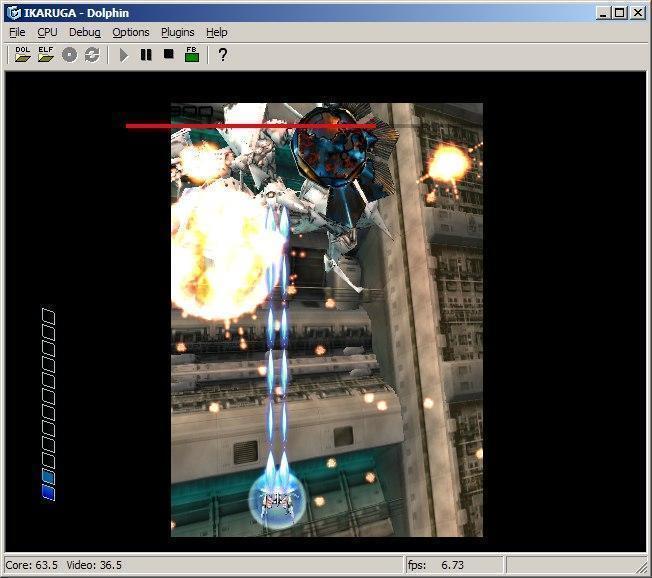
Task: Click the refresh arrows toolbar icon
Action: click(x=92, y=55)
